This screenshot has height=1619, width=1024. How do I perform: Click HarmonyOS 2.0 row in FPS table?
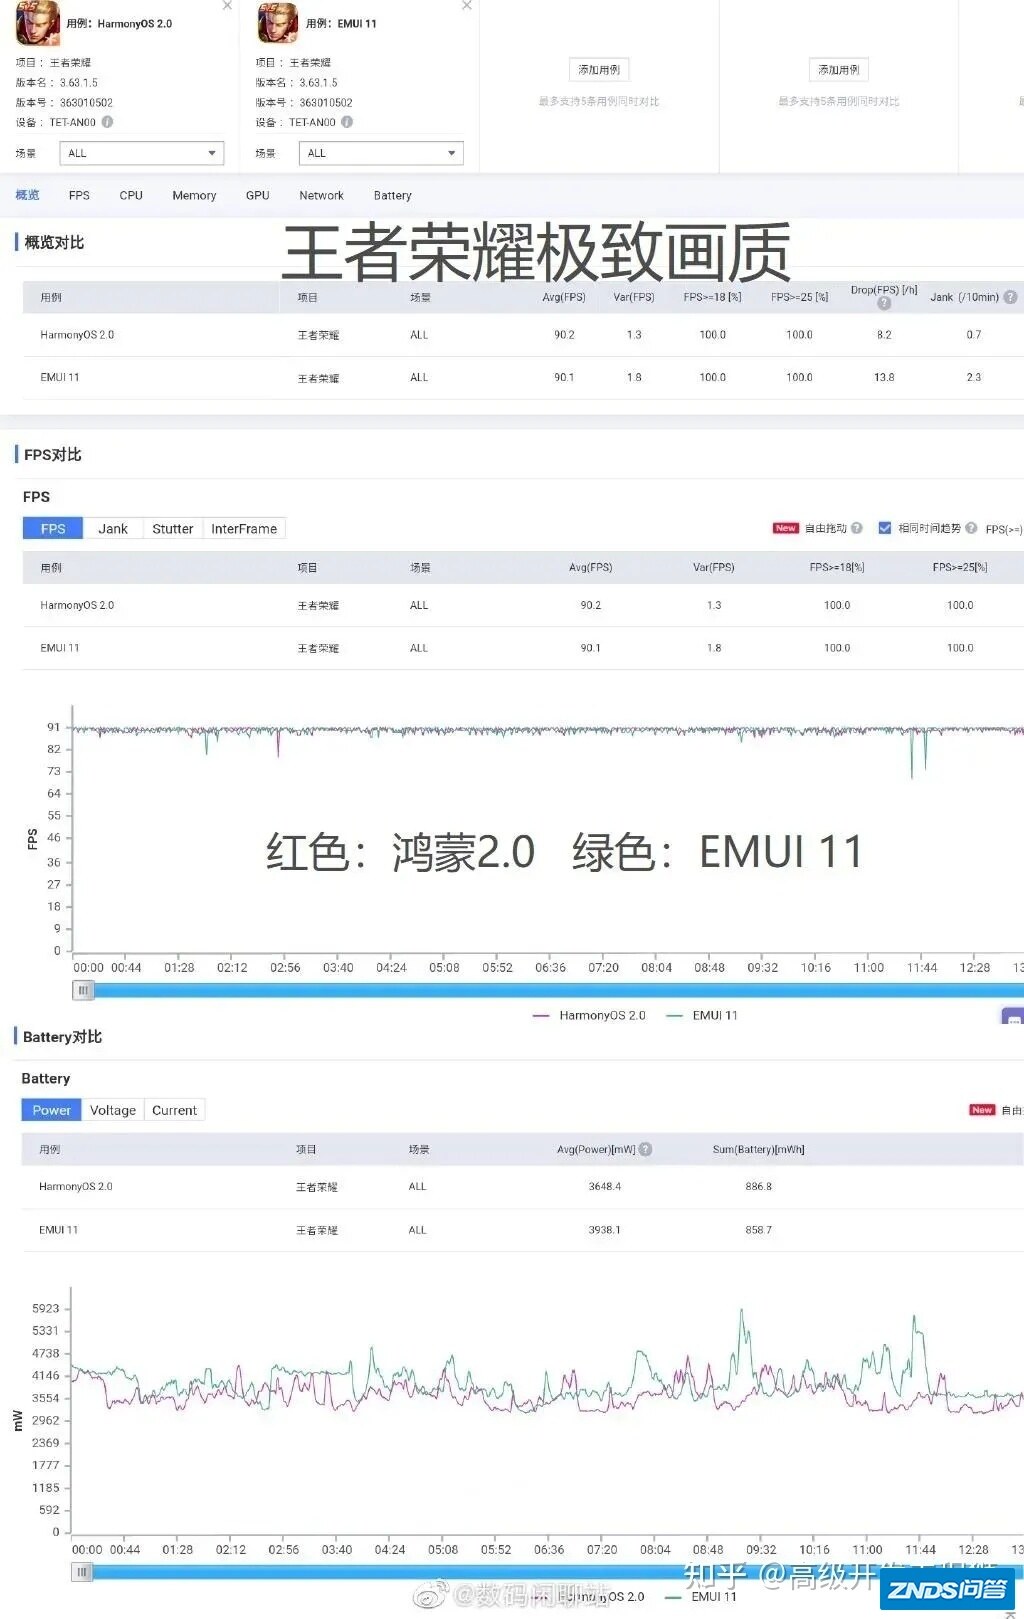(523, 605)
